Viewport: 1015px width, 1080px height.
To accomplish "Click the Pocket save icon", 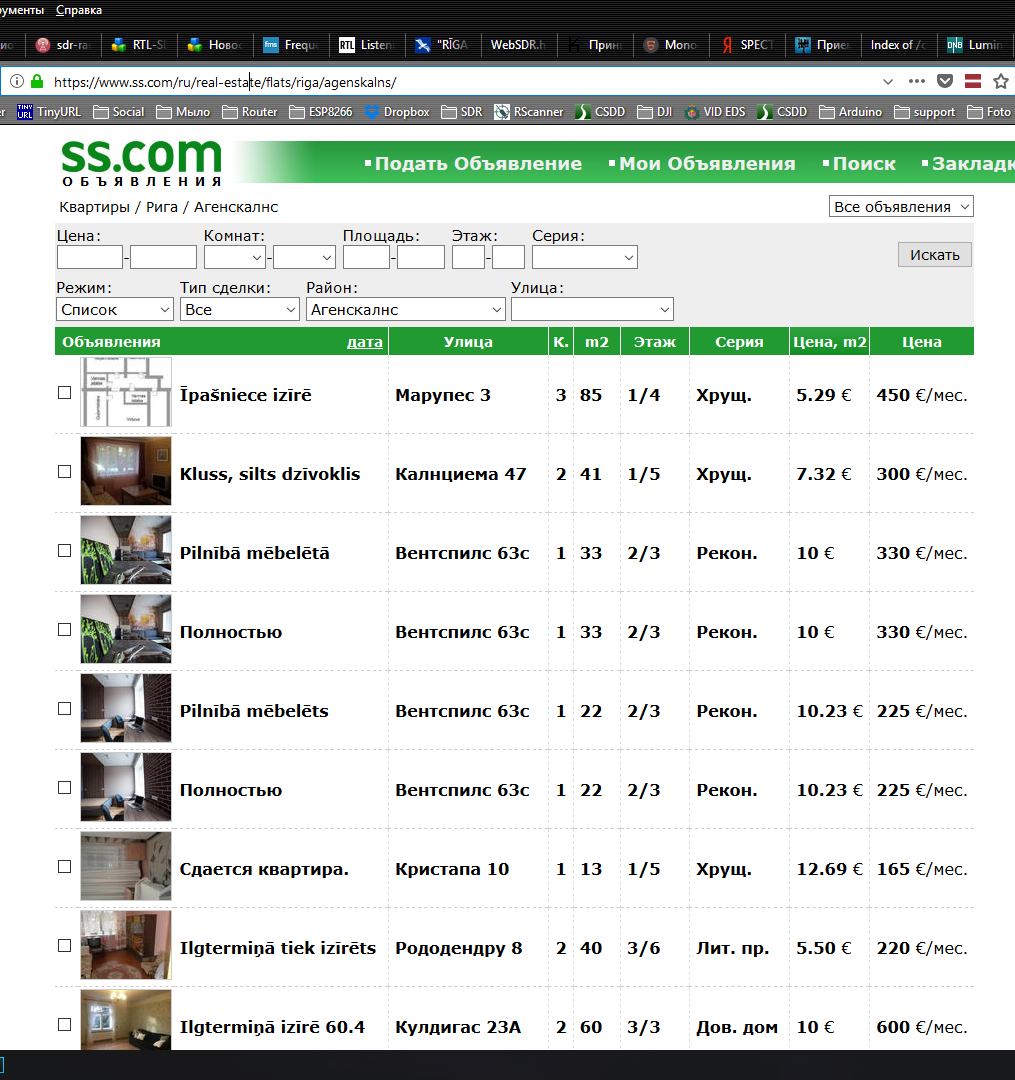I will pos(945,81).
